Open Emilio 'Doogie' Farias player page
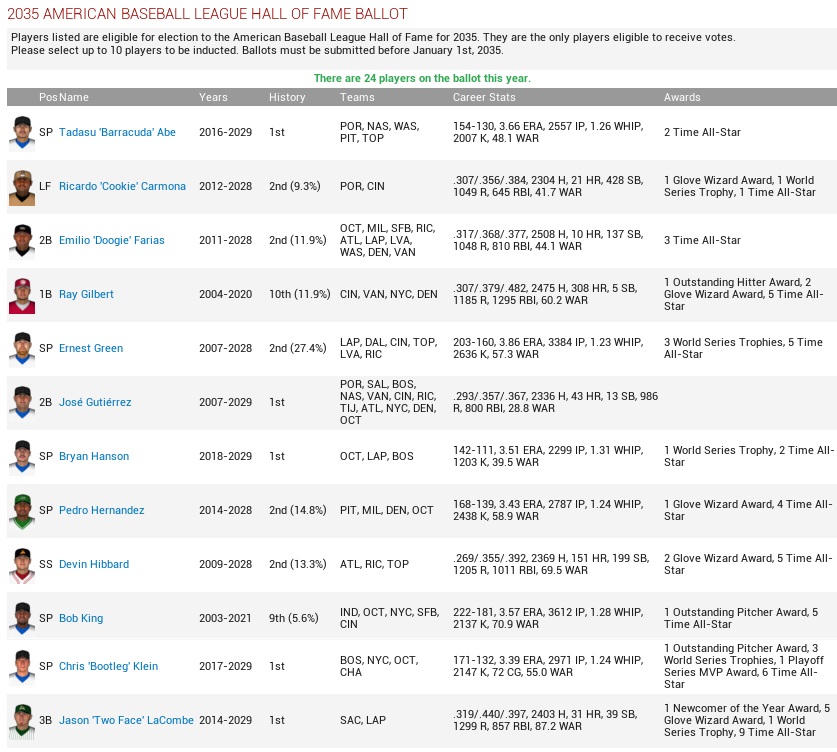The image size is (837, 752). tap(111, 241)
